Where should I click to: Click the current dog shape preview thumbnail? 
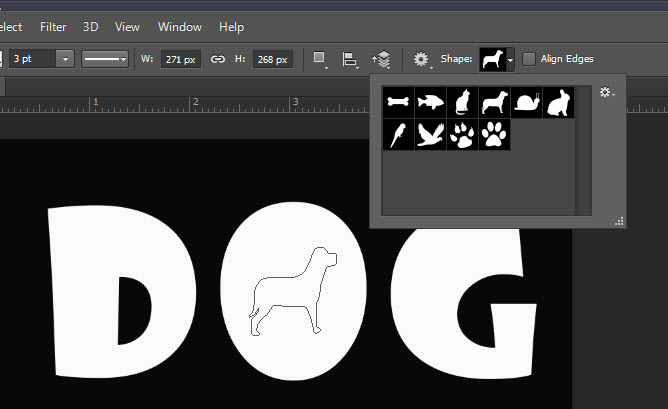point(493,59)
